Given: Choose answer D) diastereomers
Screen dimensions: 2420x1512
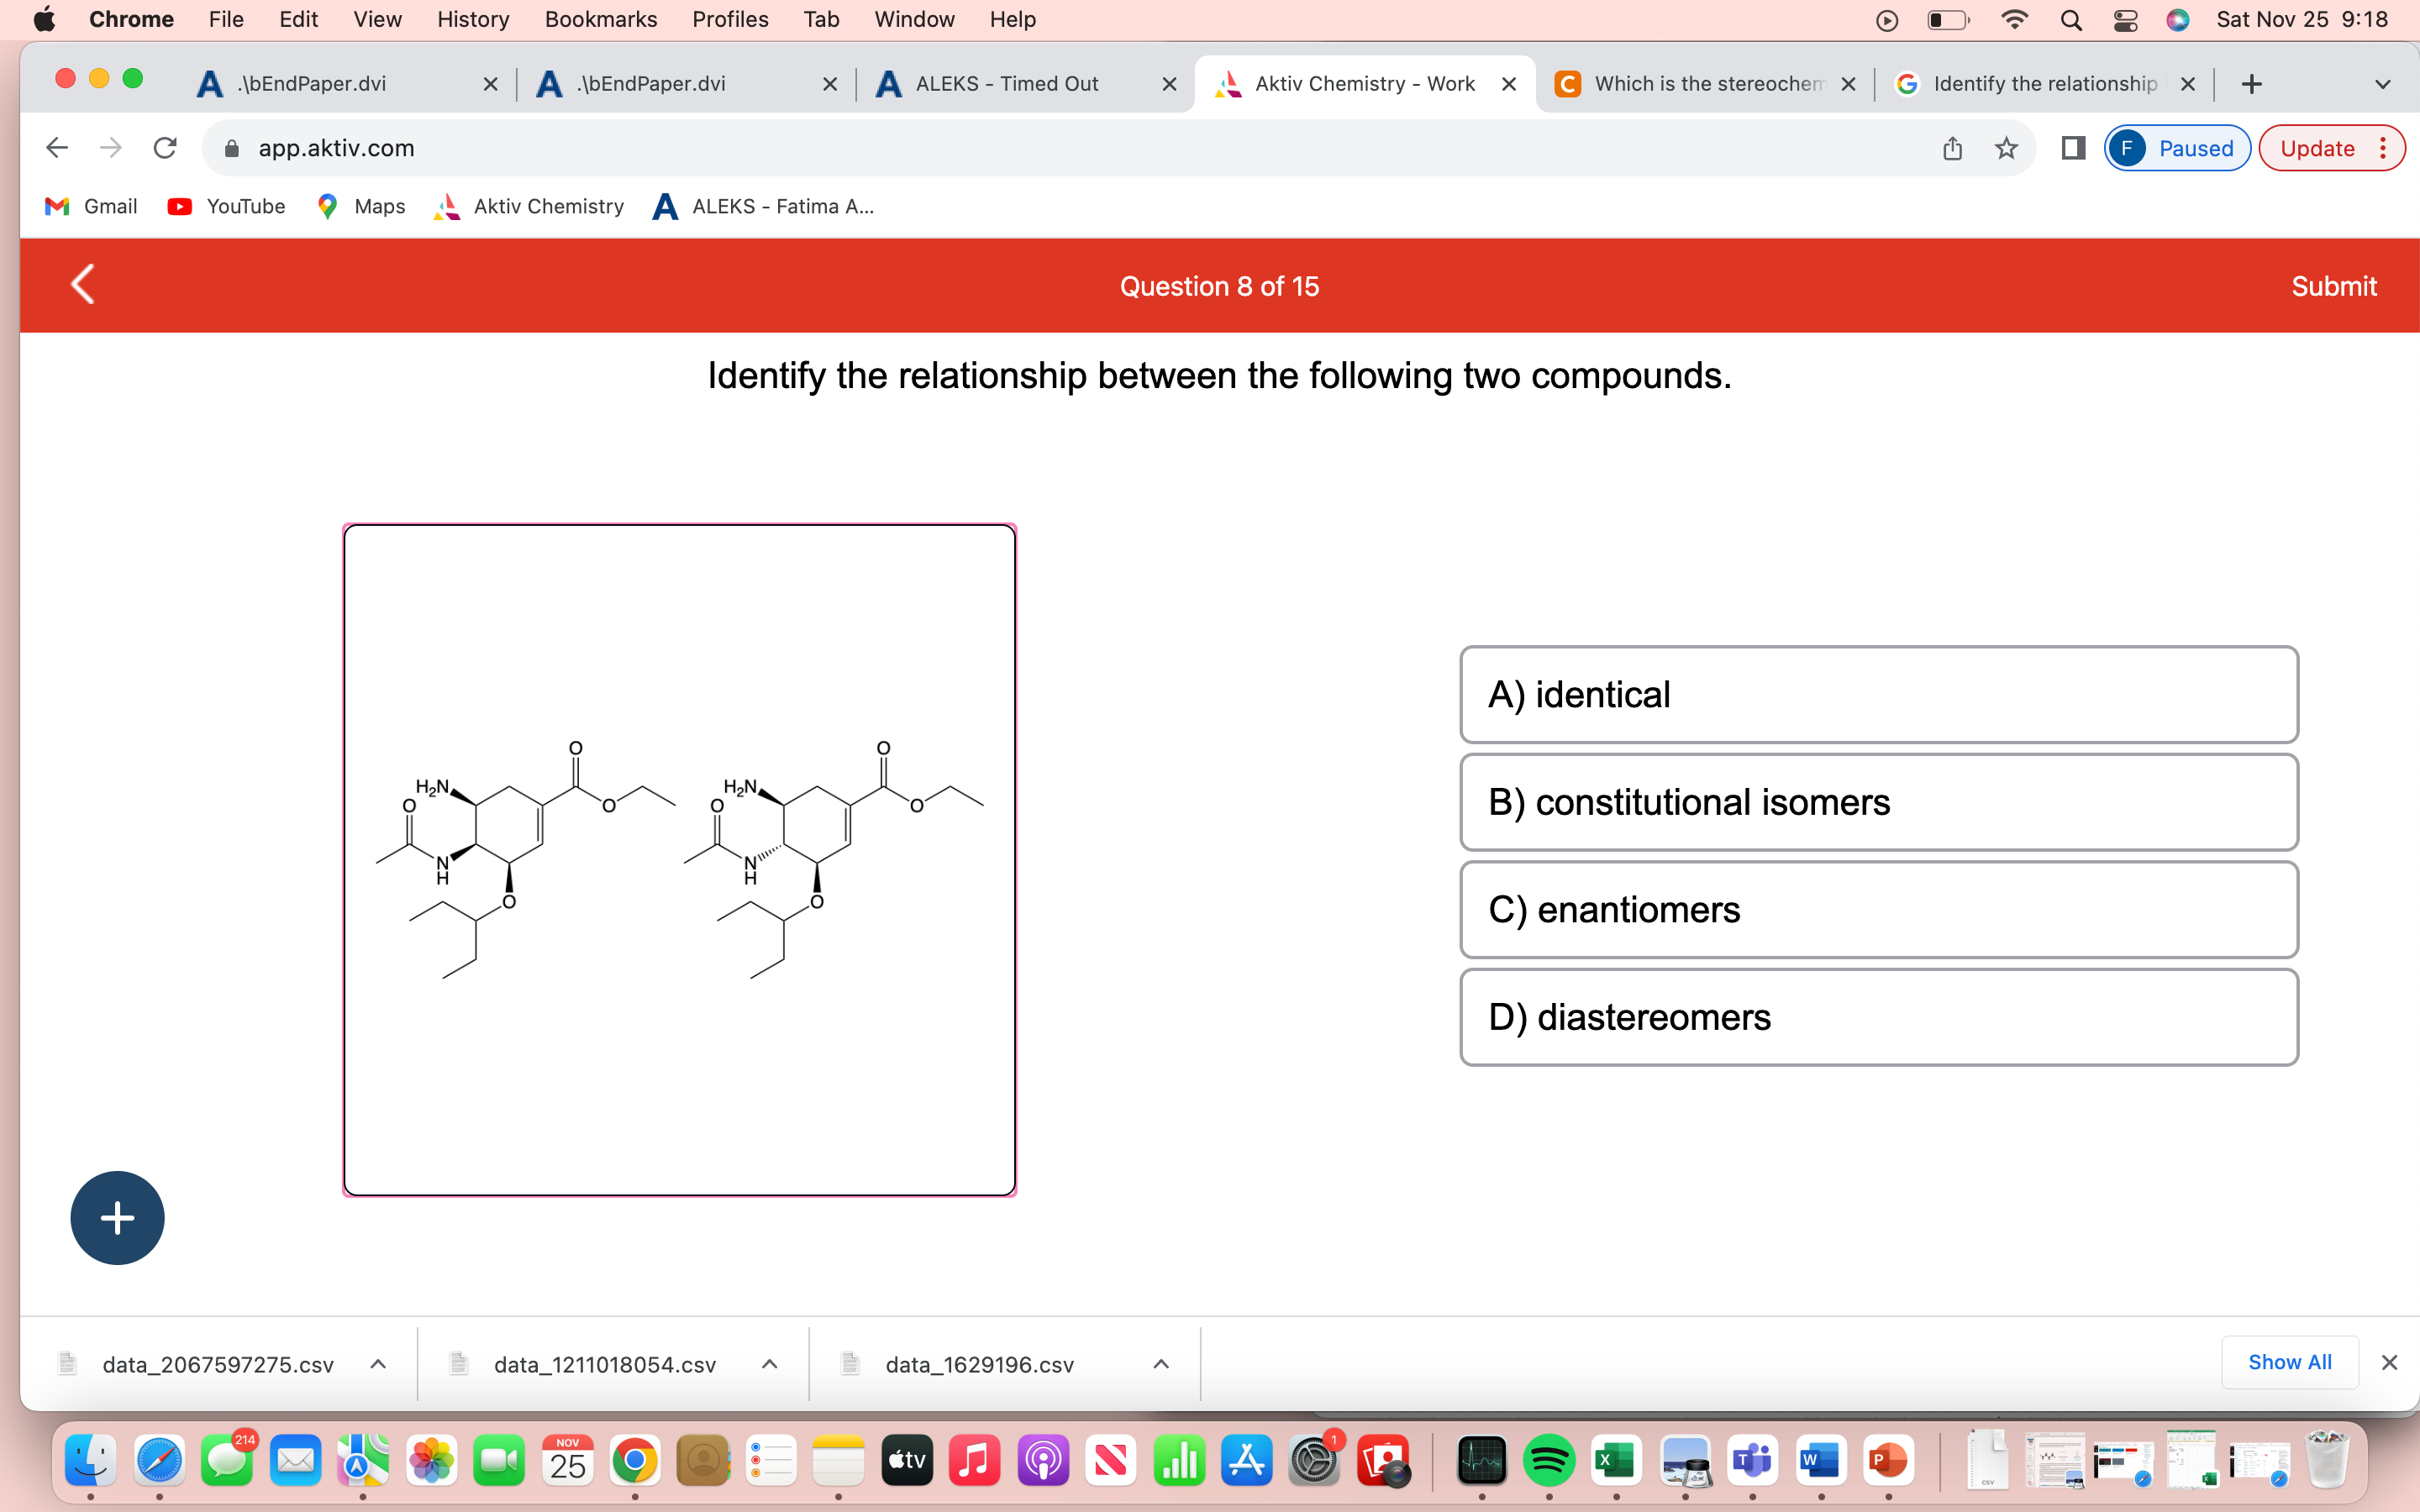Looking at the screenshot, I should [x=1878, y=1017].
